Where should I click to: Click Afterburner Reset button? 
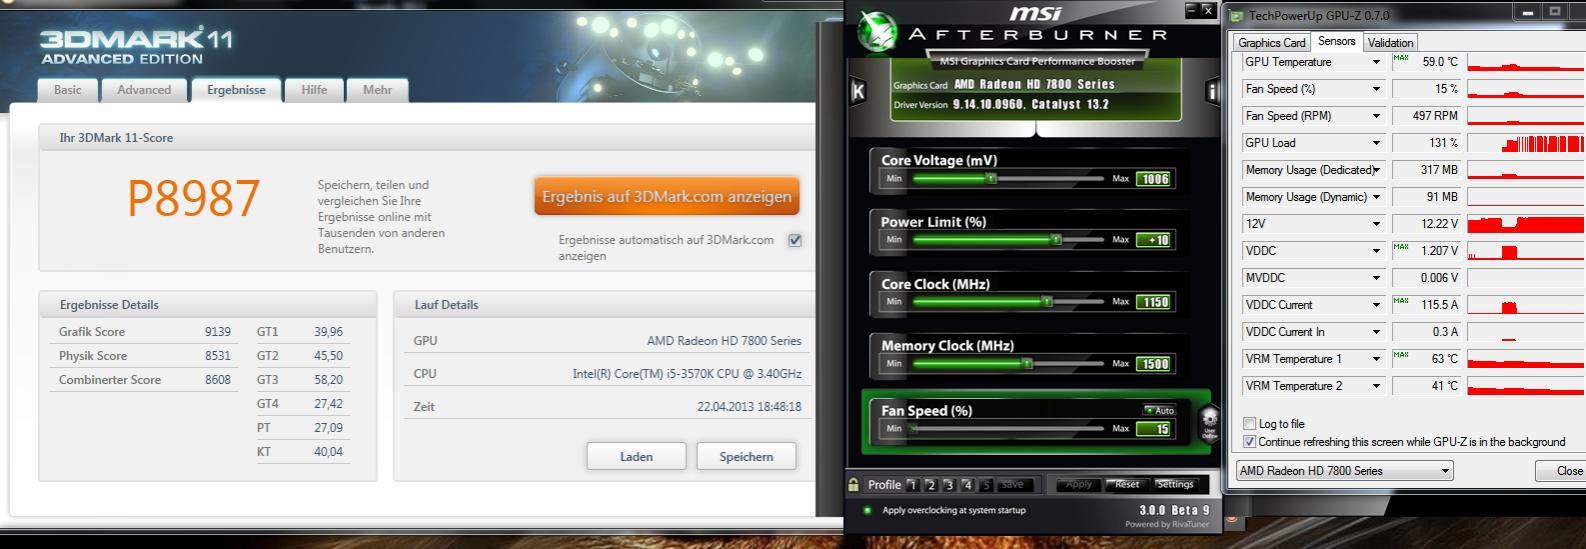1127,484
